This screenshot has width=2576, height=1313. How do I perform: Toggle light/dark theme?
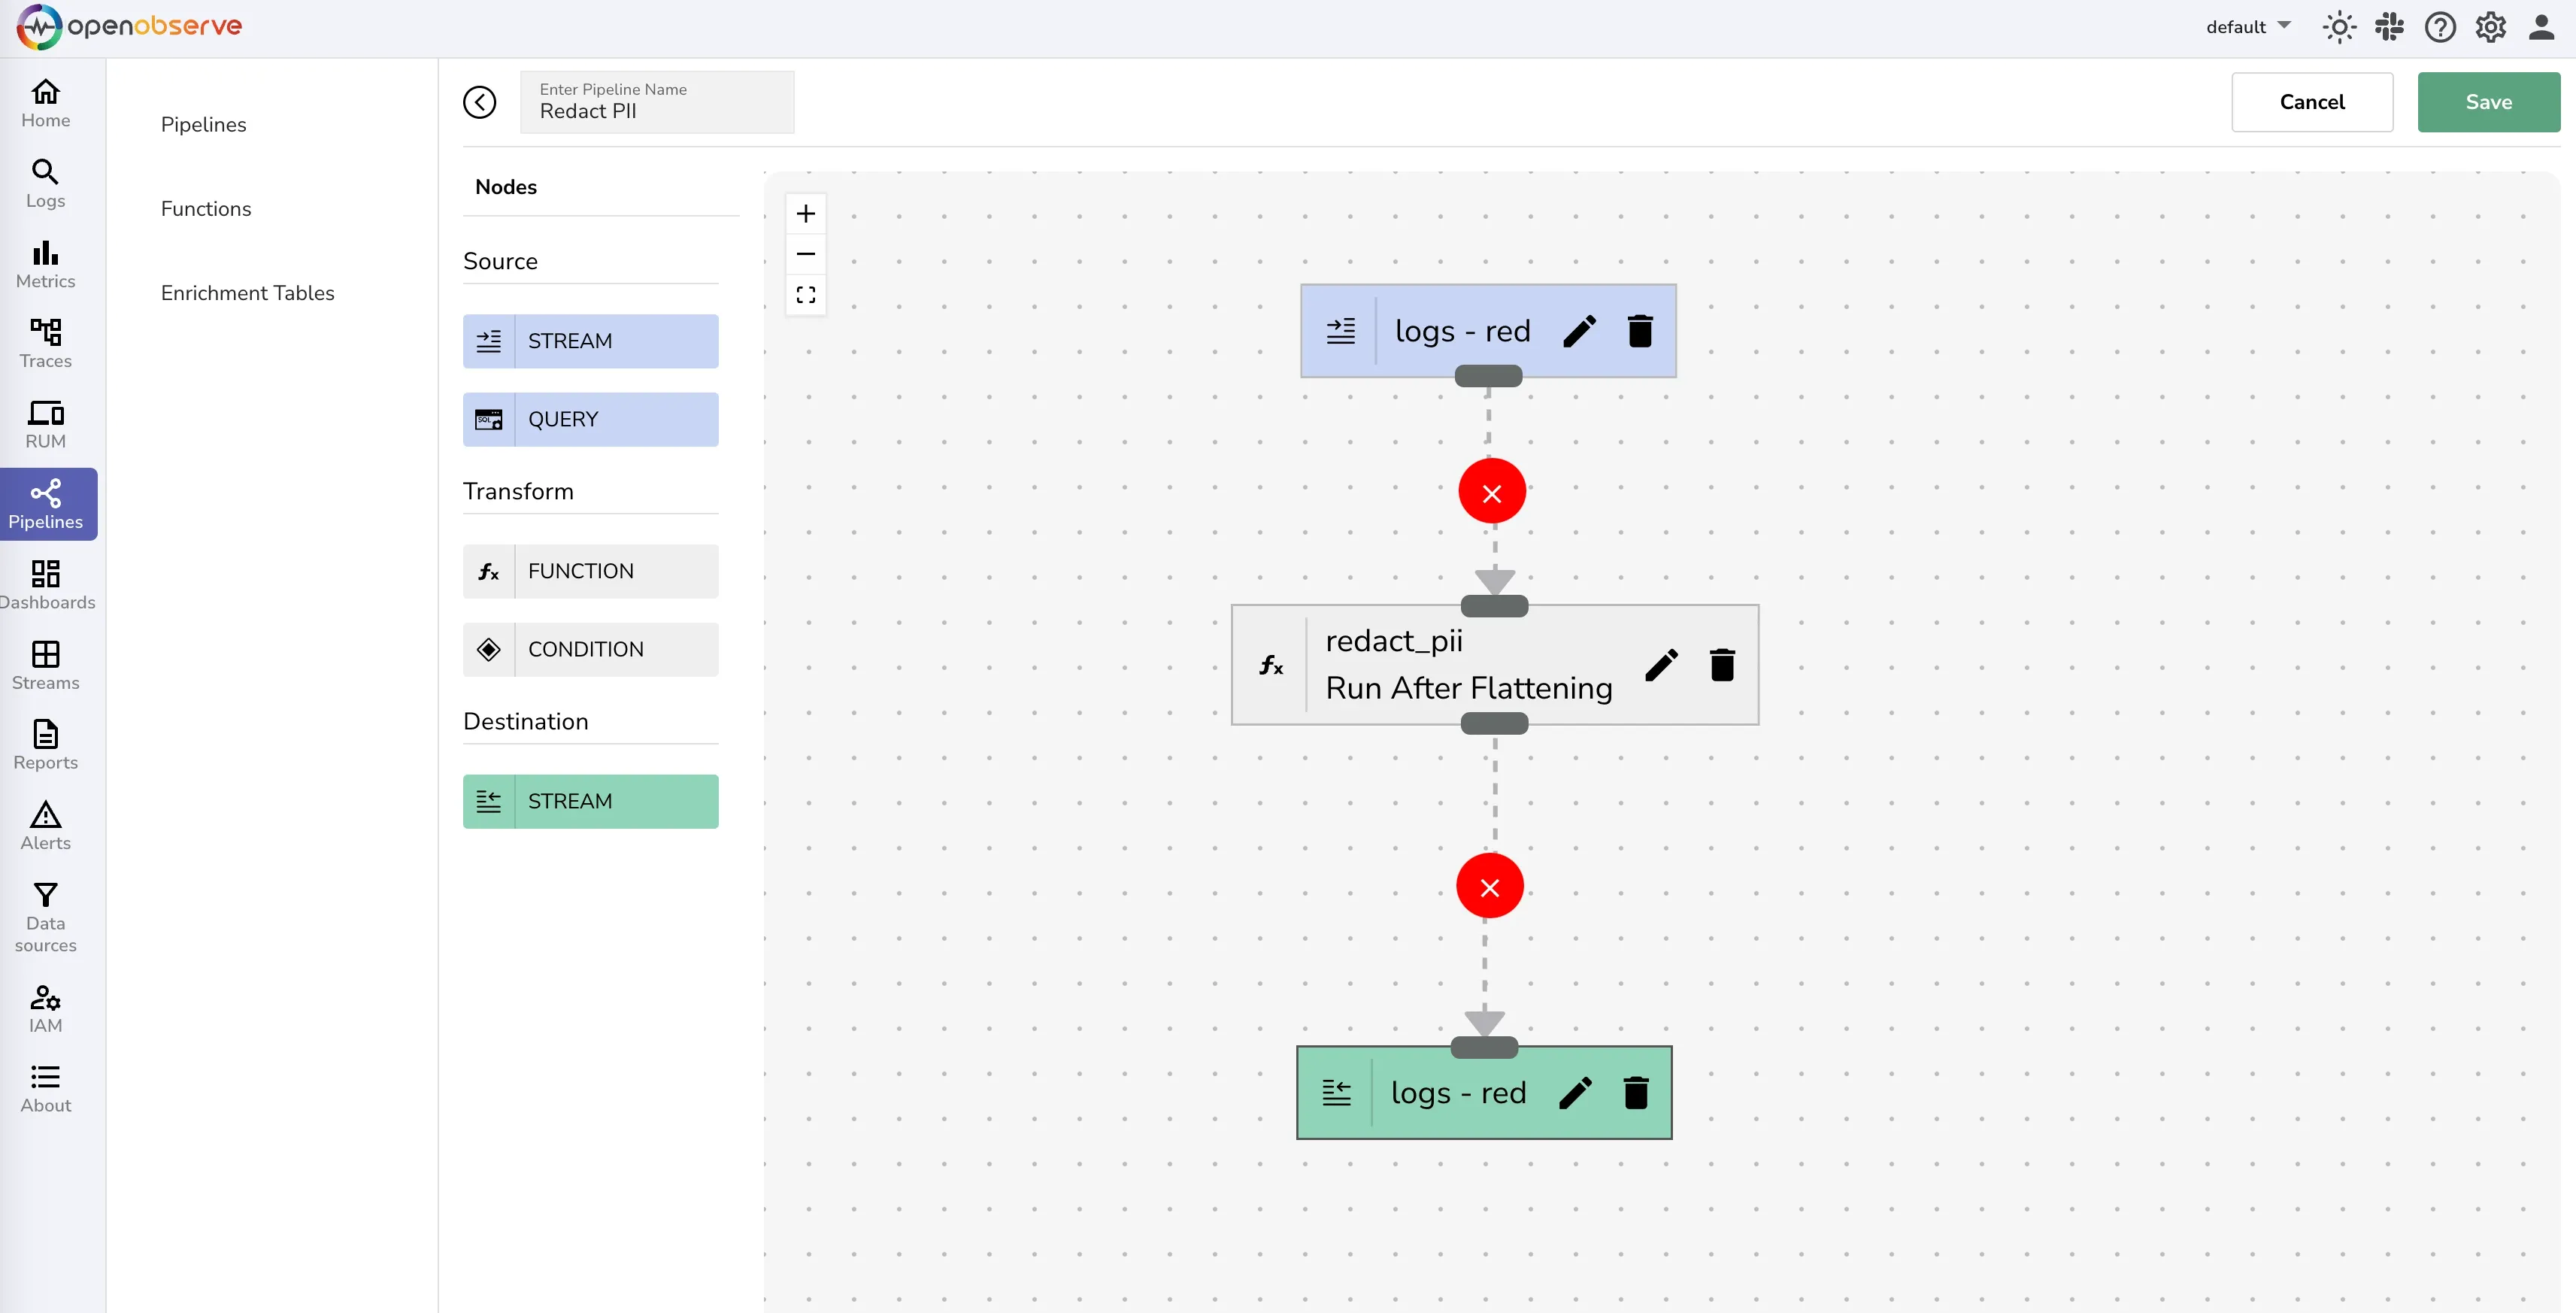[2338, 27]
